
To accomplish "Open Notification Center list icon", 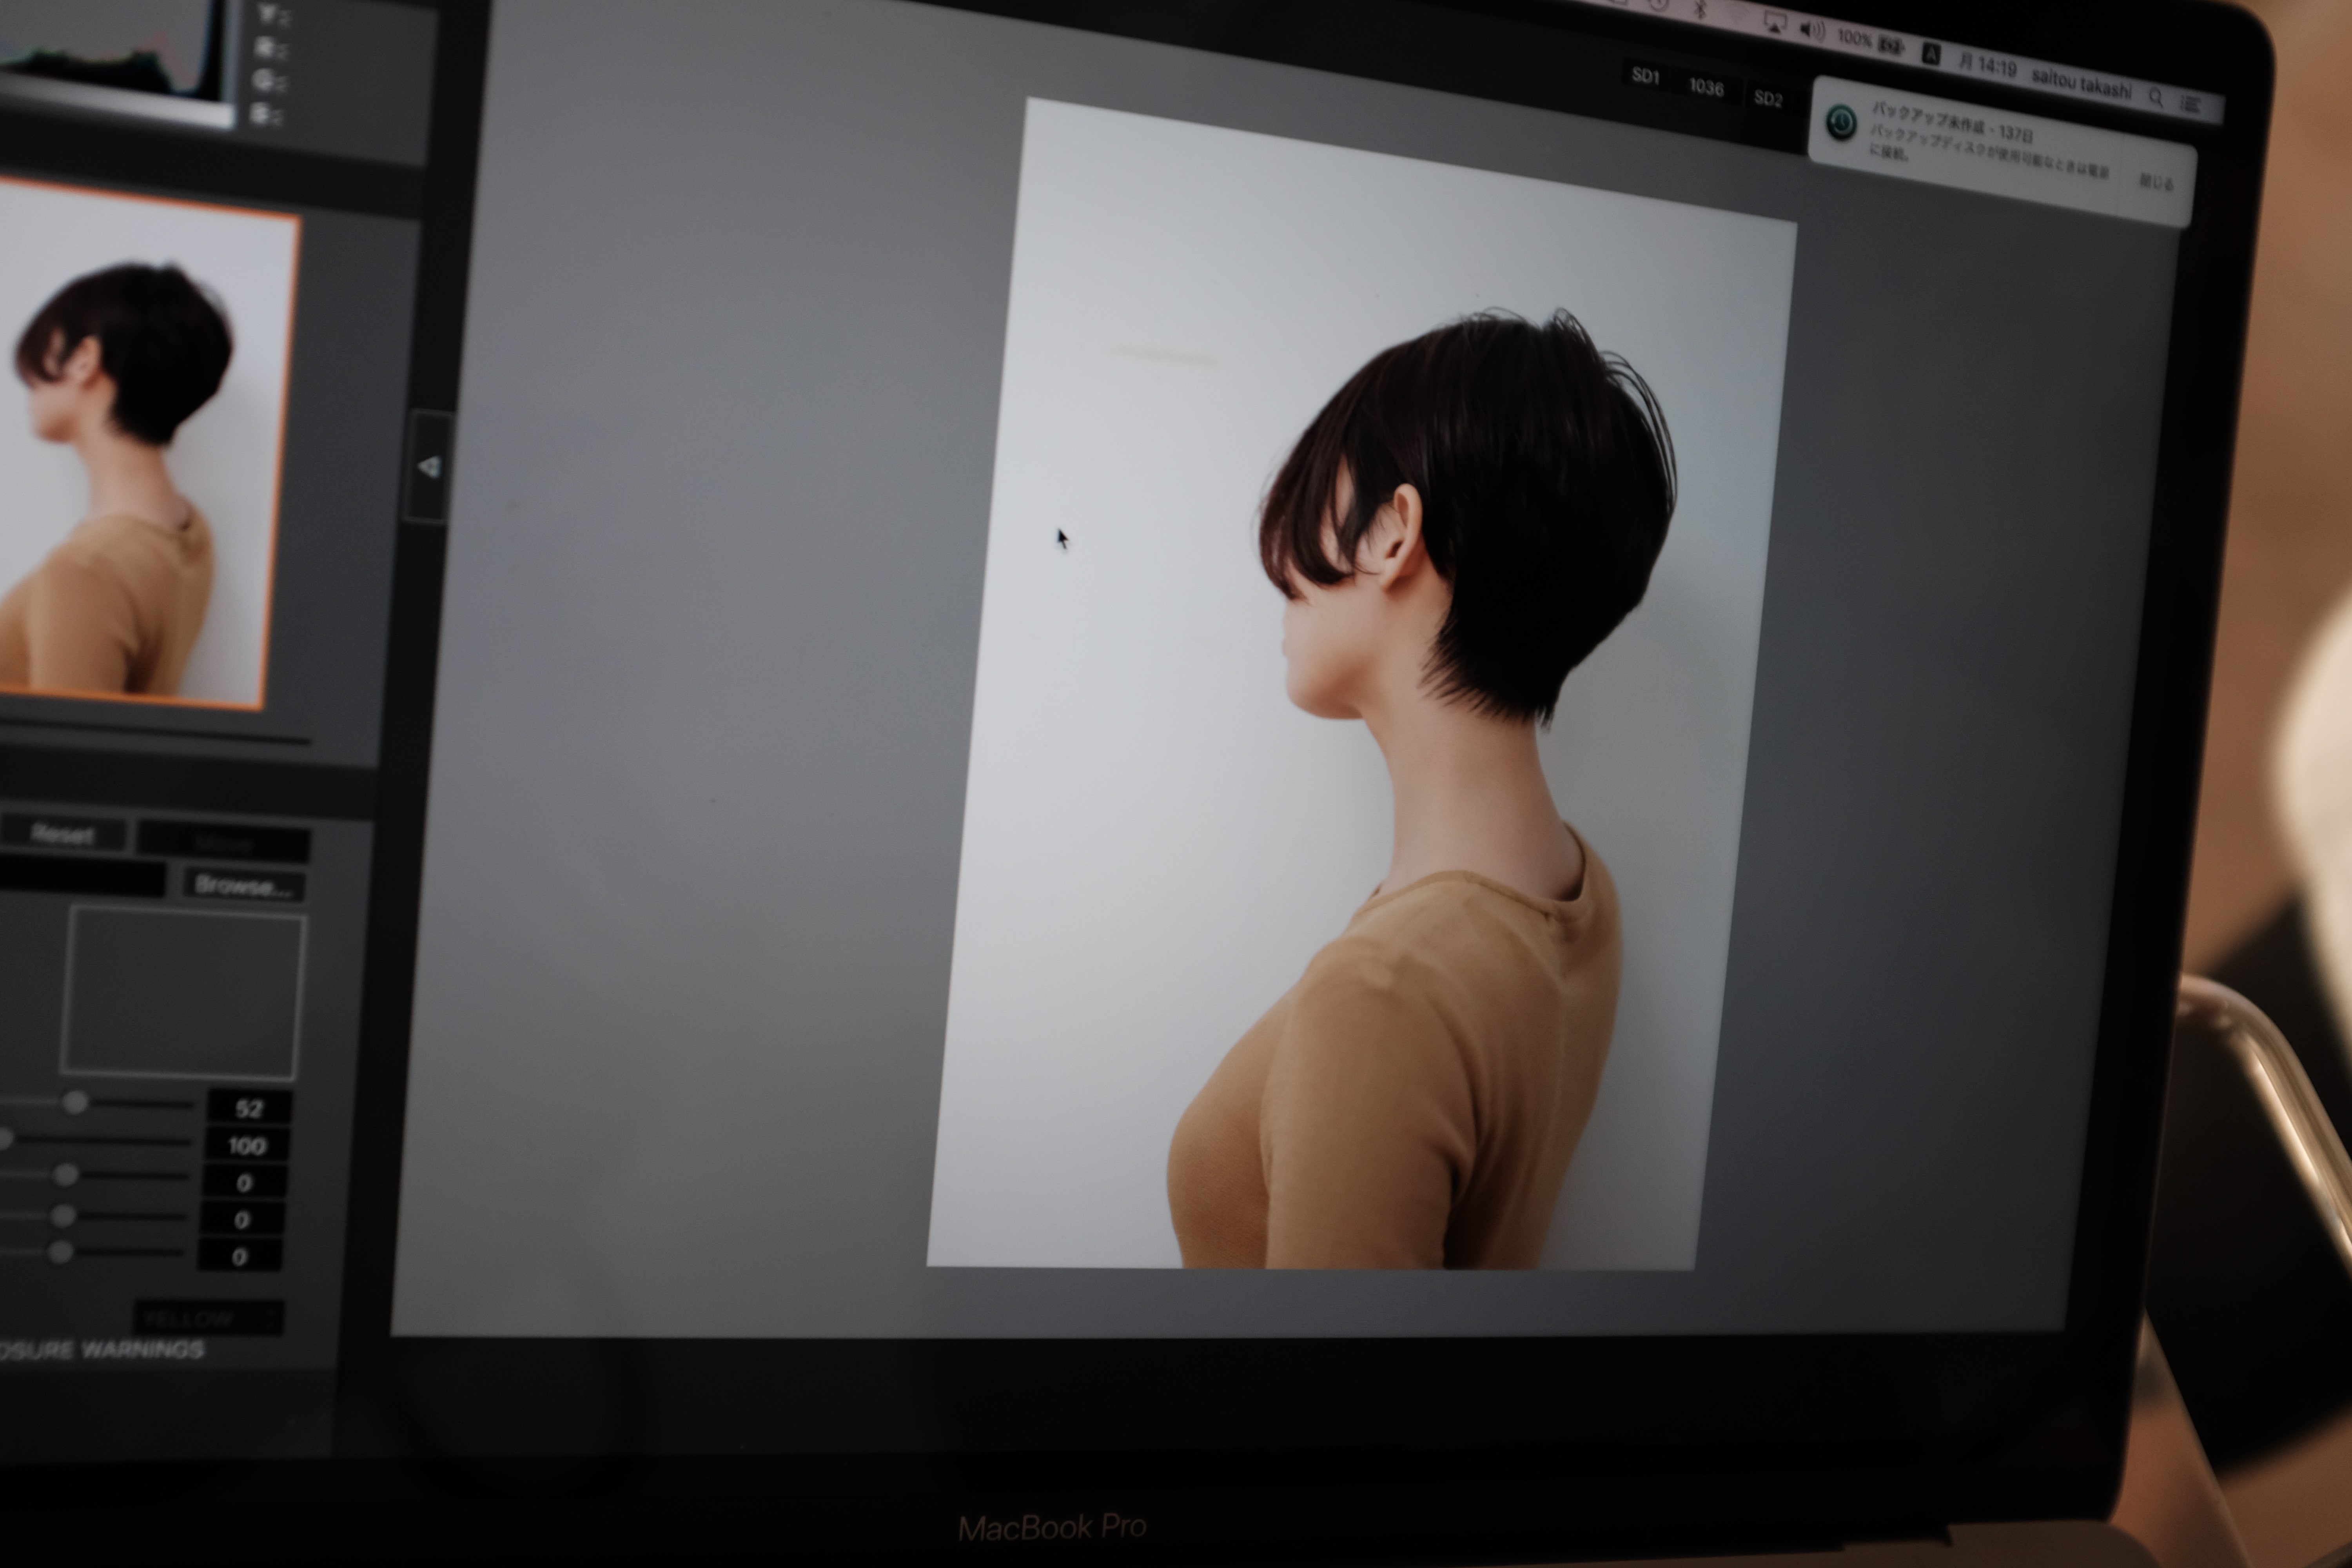I will 2191,104.
